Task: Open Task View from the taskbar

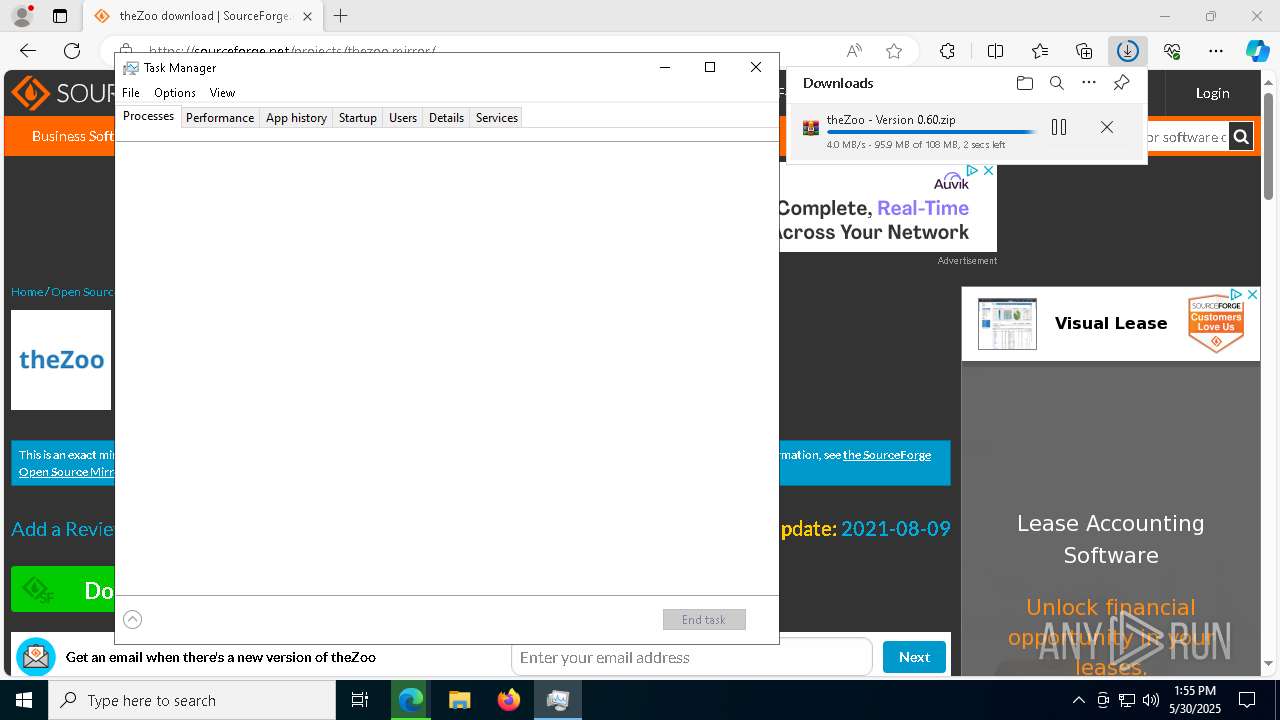Action: [x=360, y=700]
